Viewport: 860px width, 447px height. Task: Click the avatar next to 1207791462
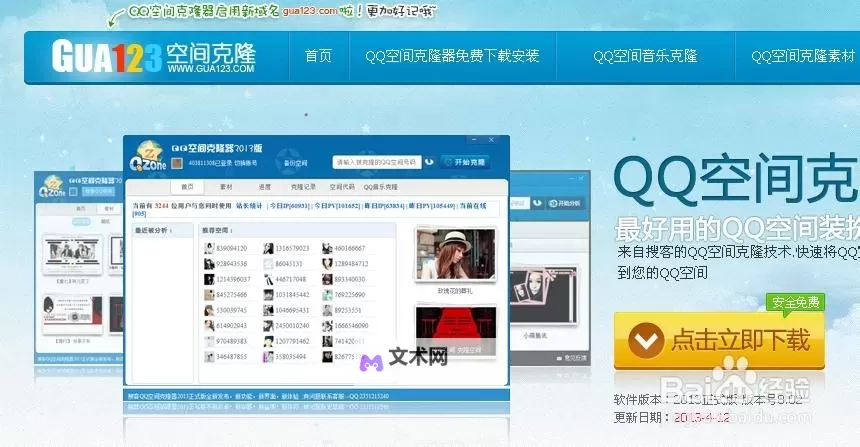click(268, 341)
